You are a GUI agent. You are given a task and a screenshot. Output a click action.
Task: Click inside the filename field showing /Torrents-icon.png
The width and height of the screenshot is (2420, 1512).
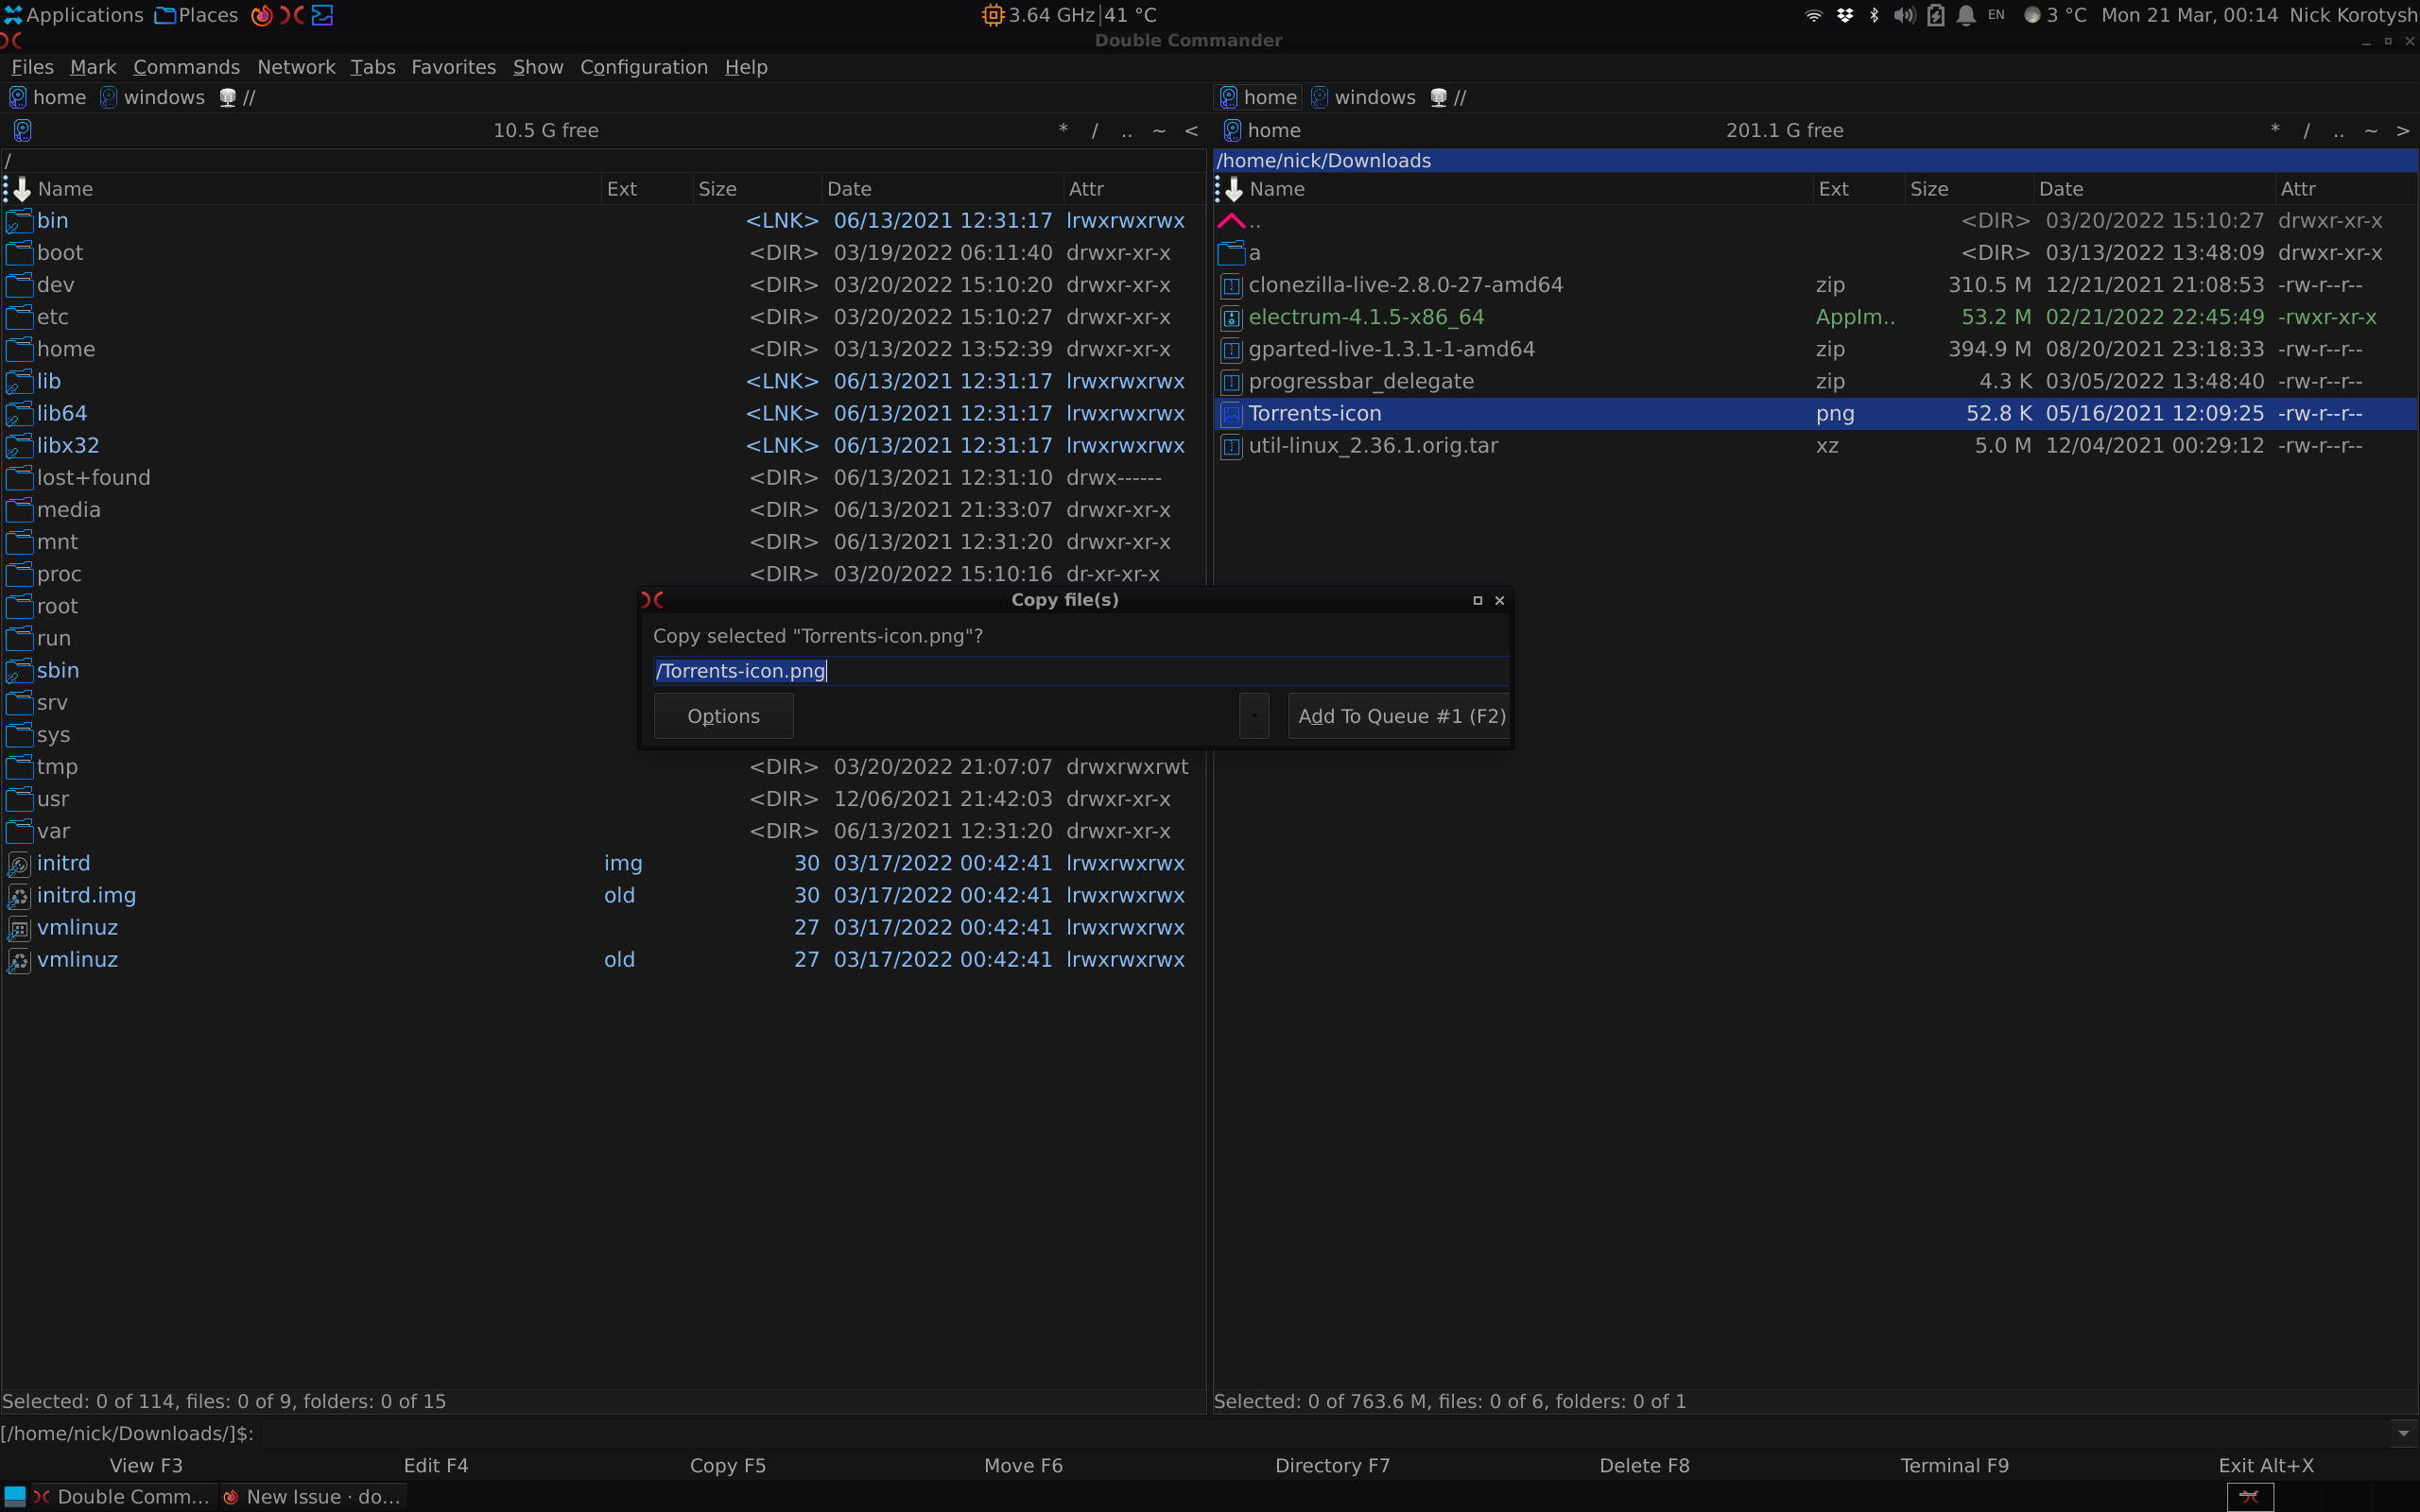point(1080,670)
